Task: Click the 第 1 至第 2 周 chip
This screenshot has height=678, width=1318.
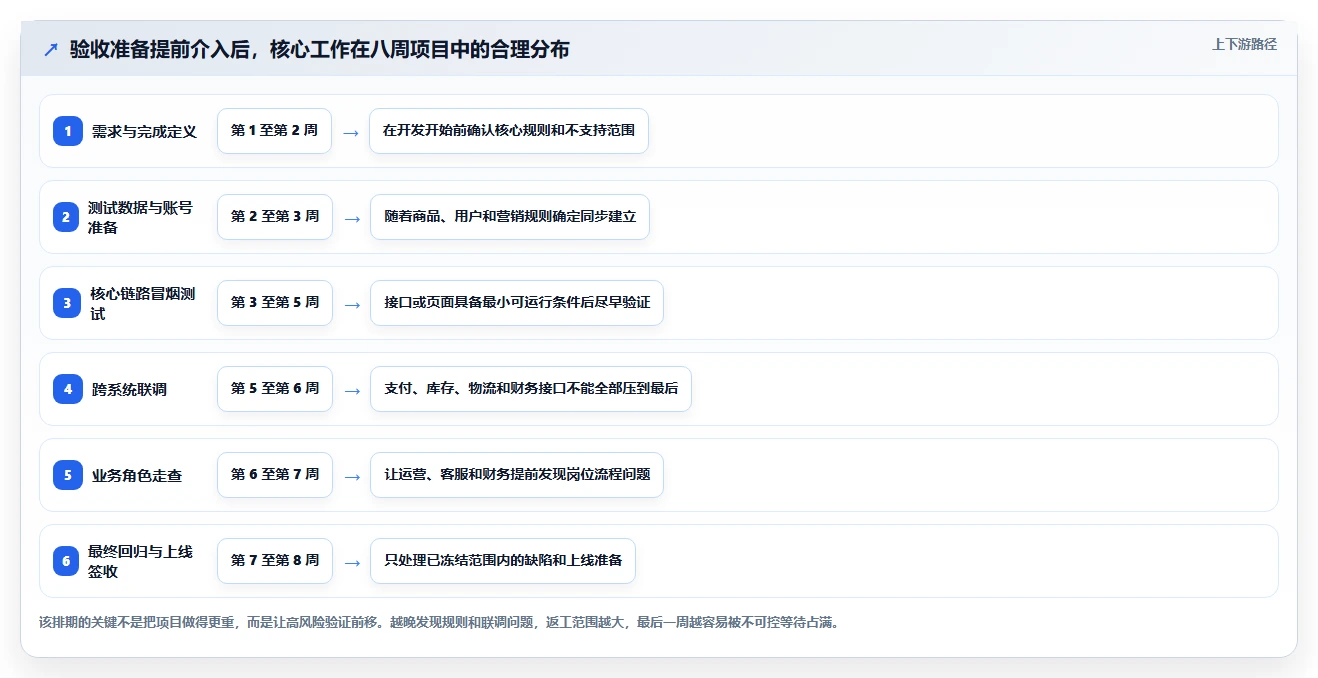Action: (274, 131)
